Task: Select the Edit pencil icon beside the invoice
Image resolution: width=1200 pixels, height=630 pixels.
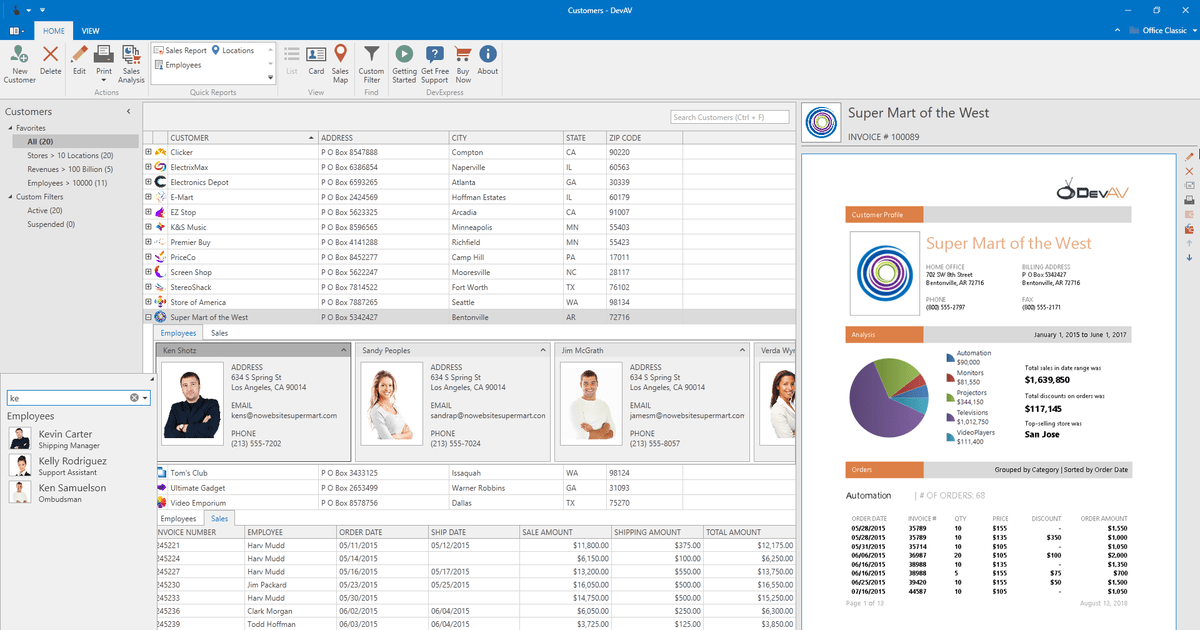Action: pyautogui.click(x=1188, y=156)
